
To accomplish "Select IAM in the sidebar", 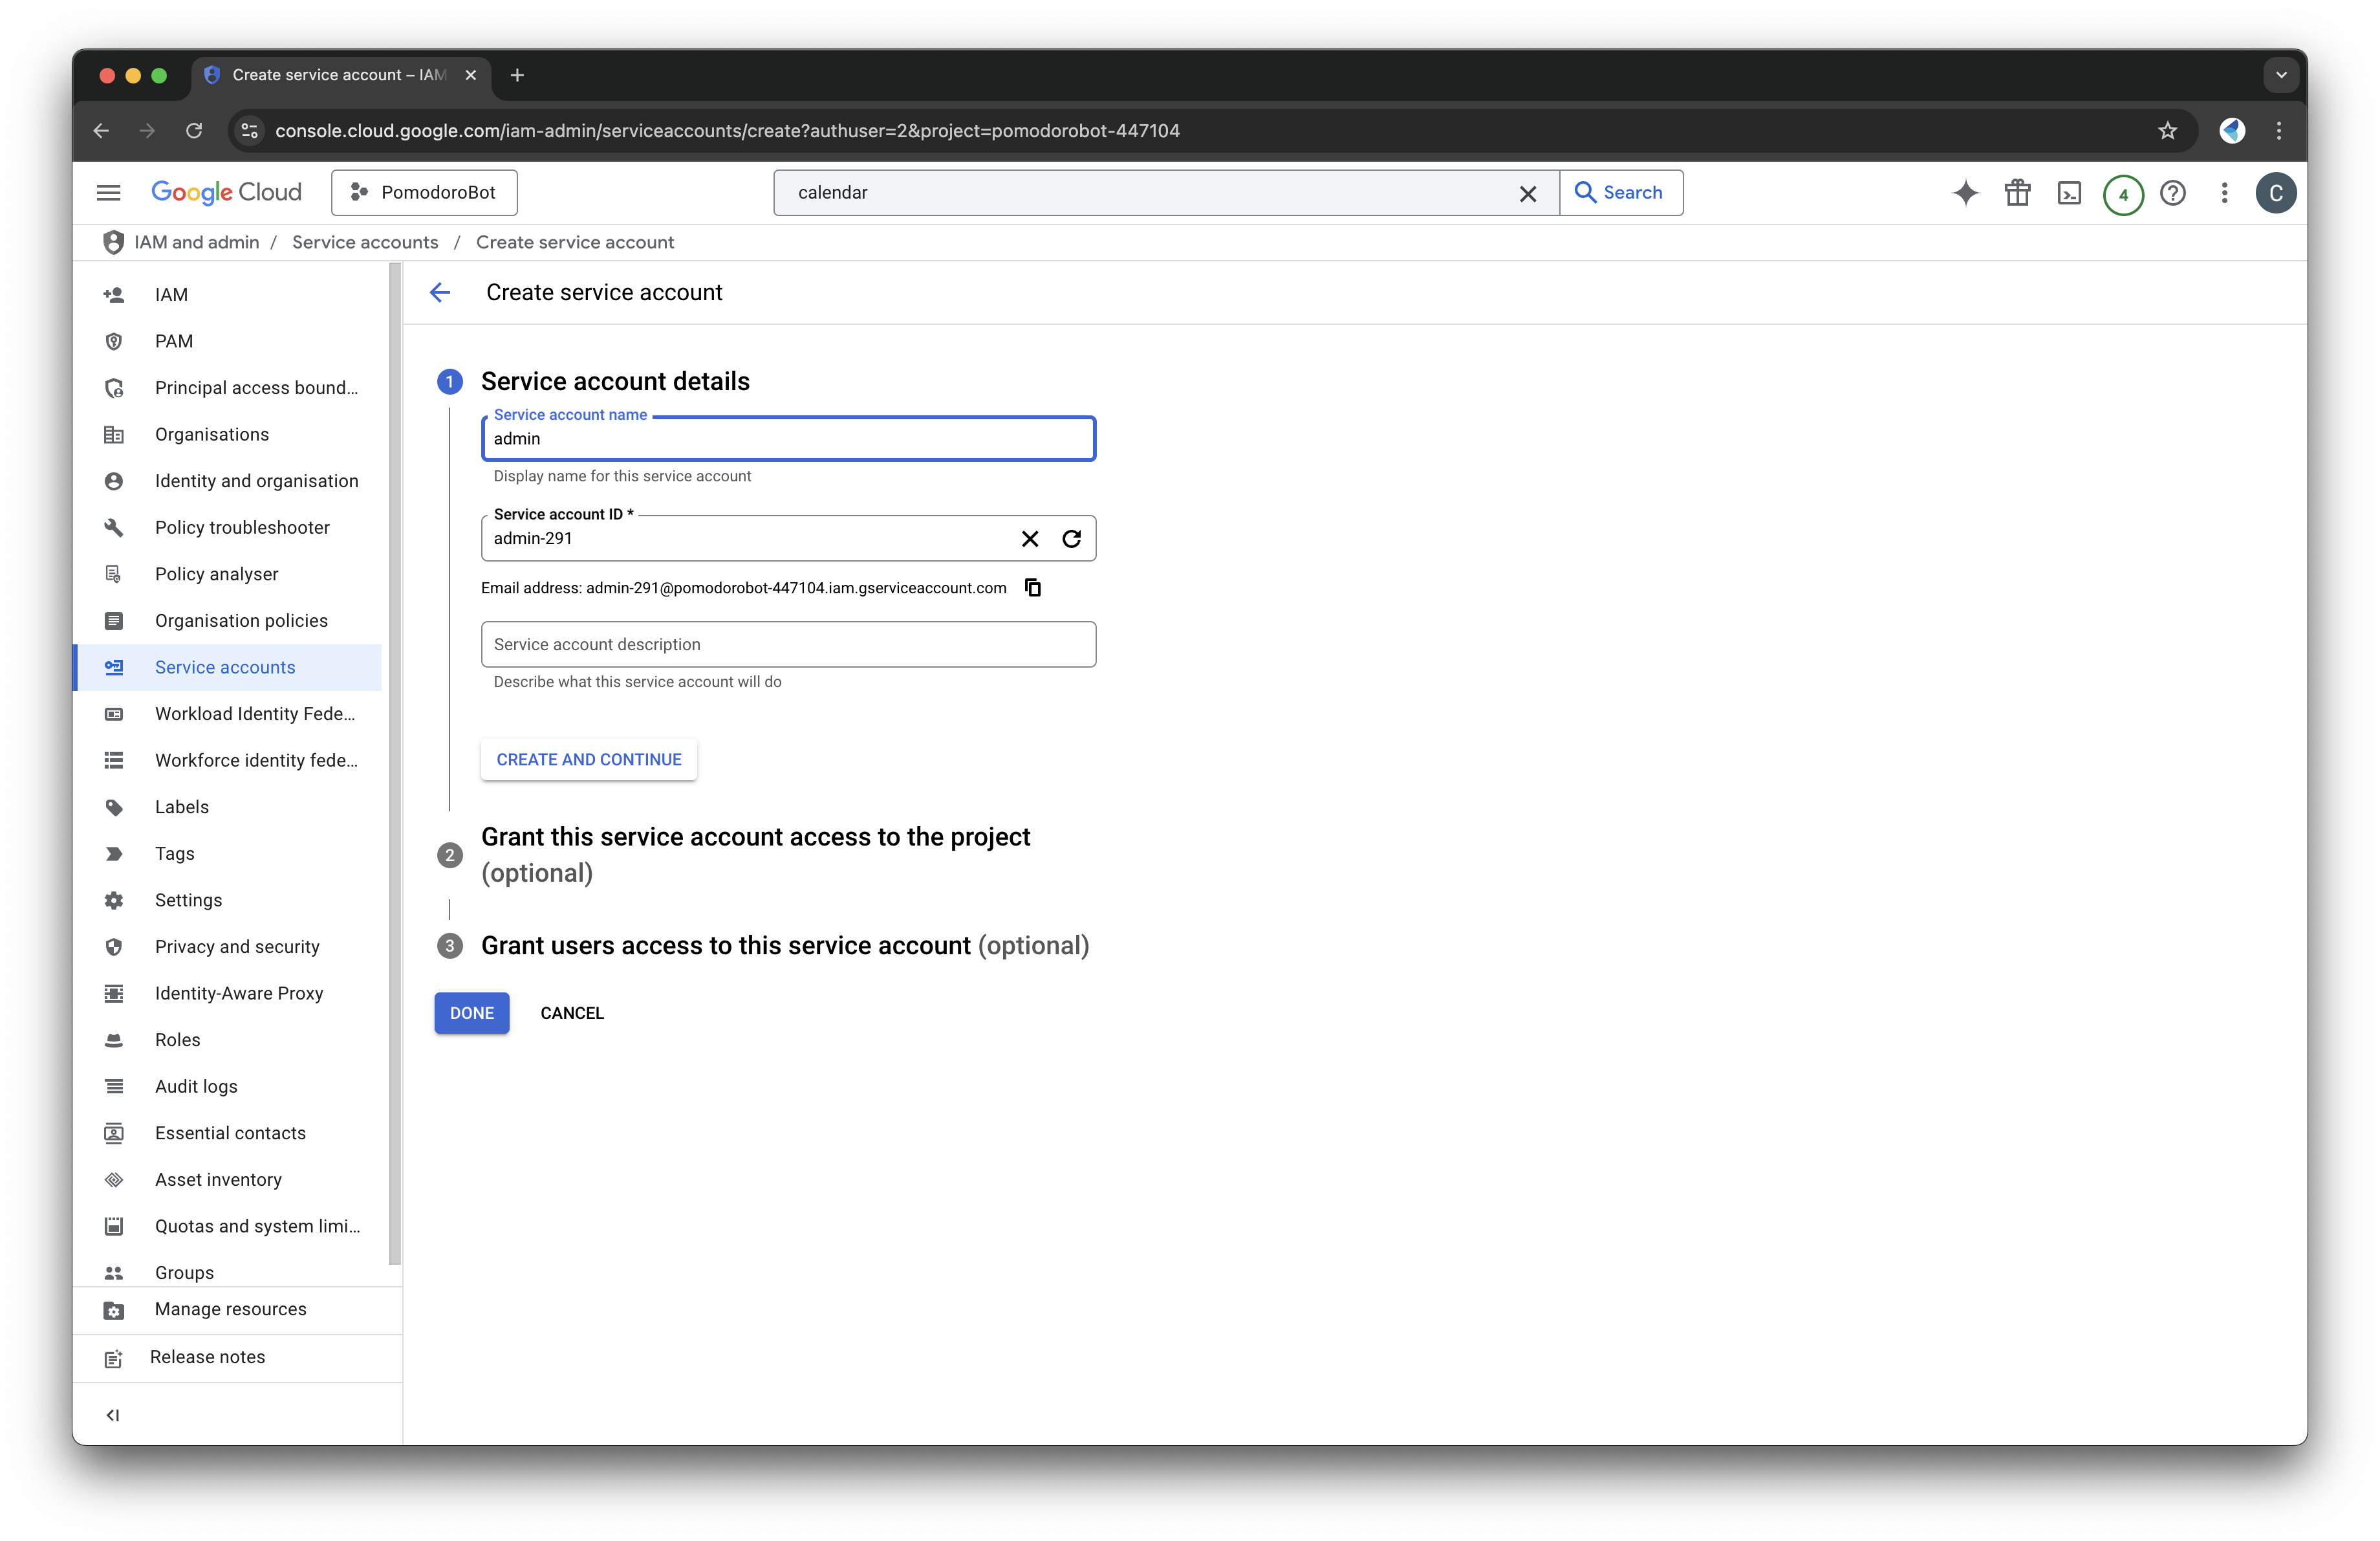I will click(227, 294).
